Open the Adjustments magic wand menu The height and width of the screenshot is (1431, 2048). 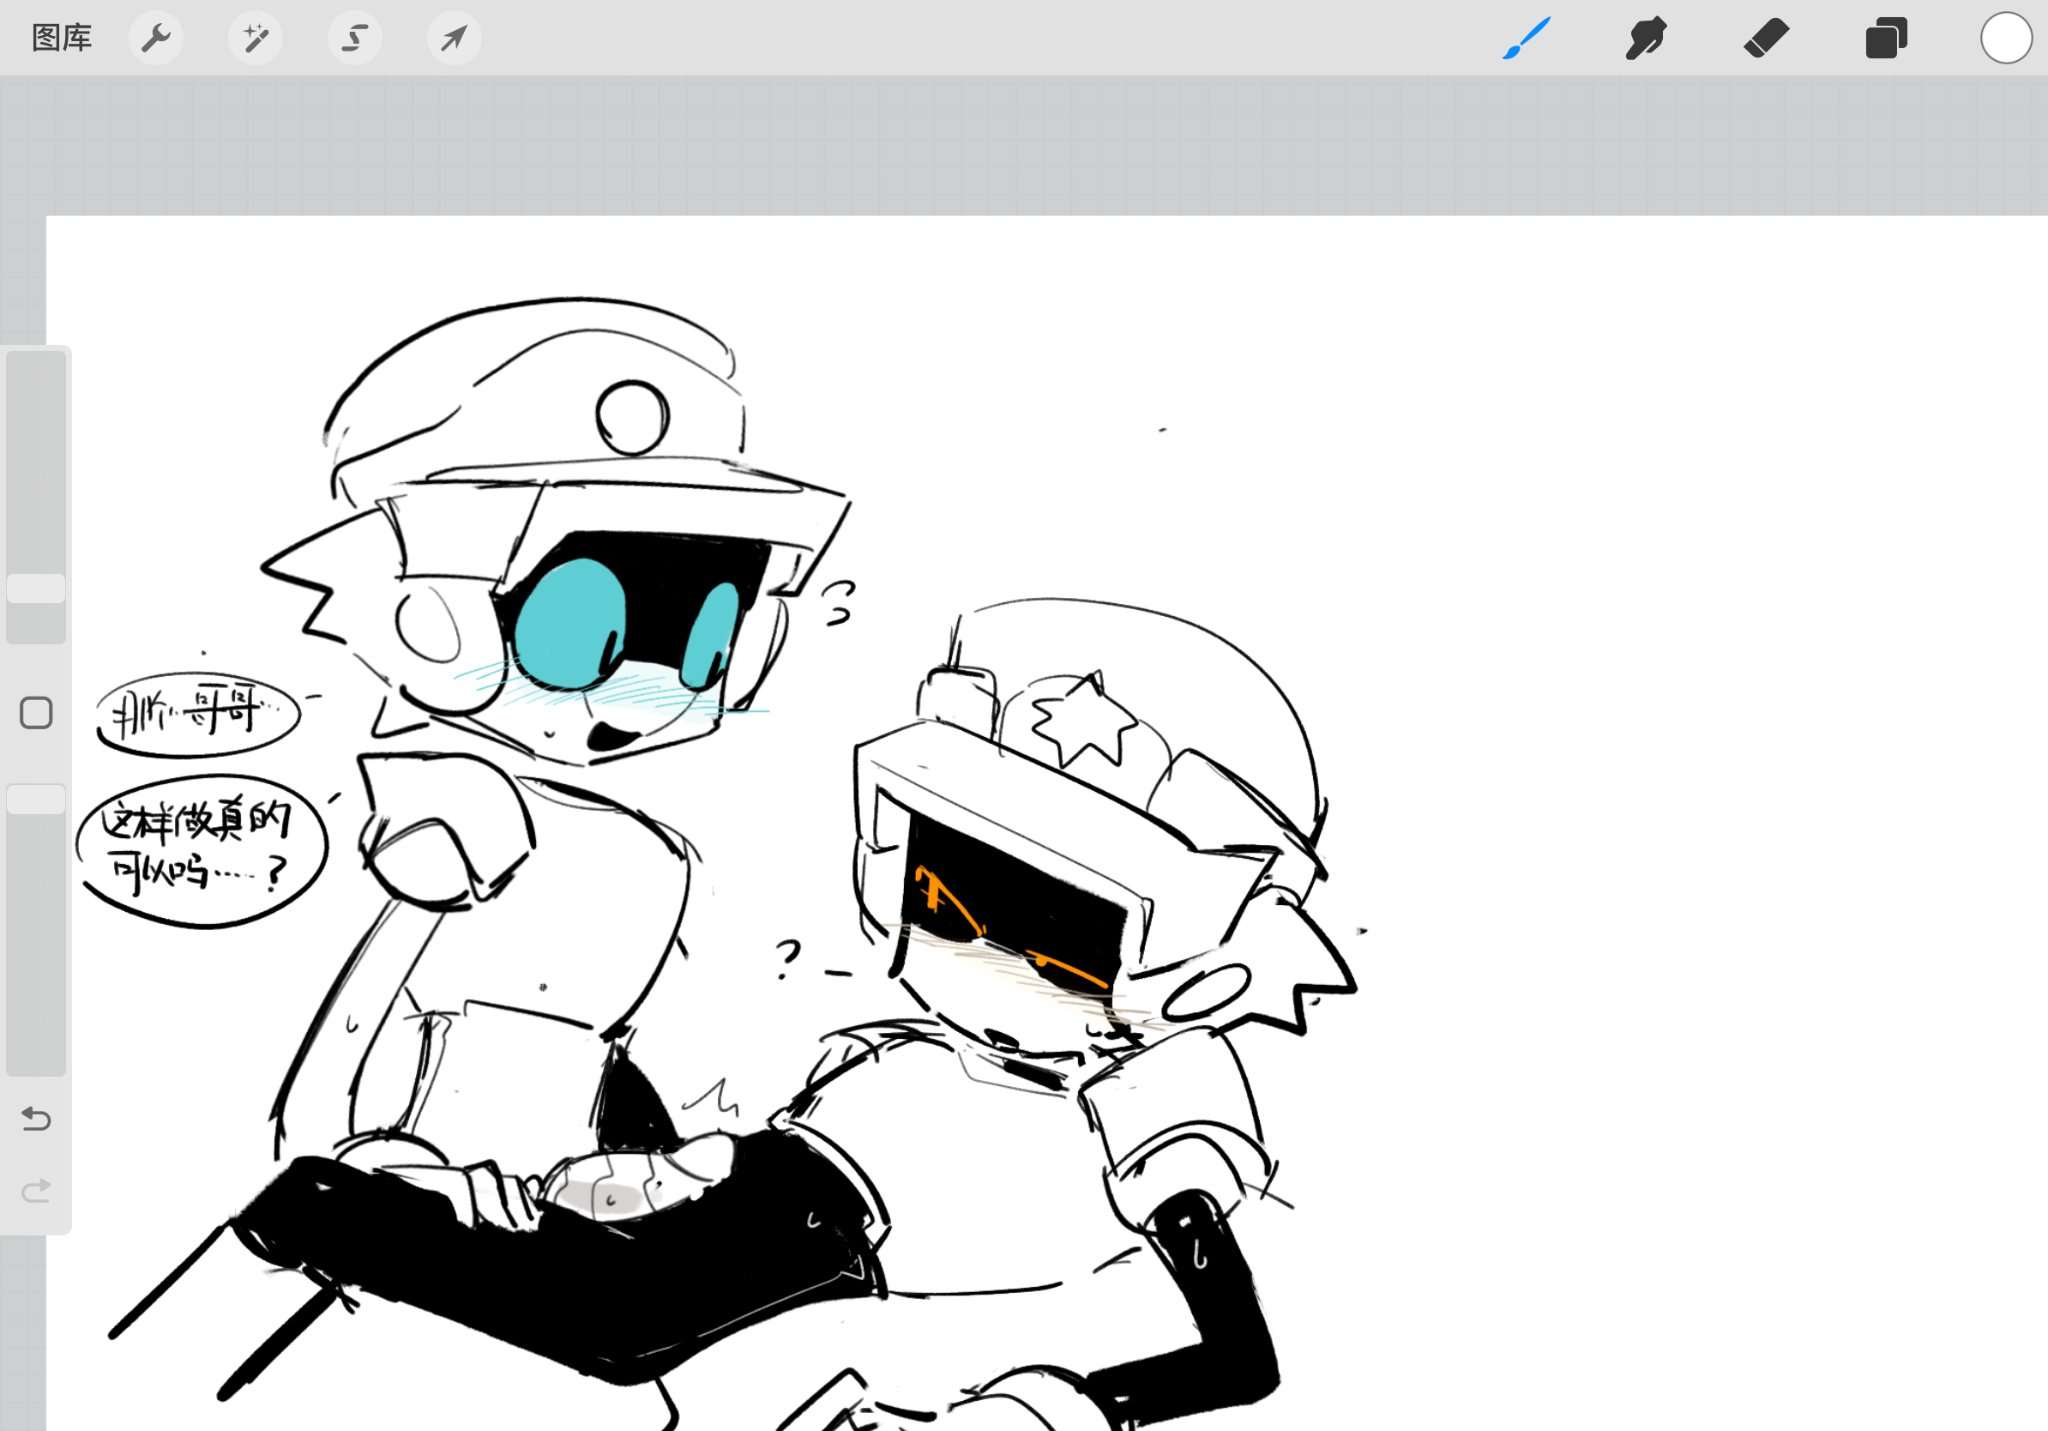[255, 38]
